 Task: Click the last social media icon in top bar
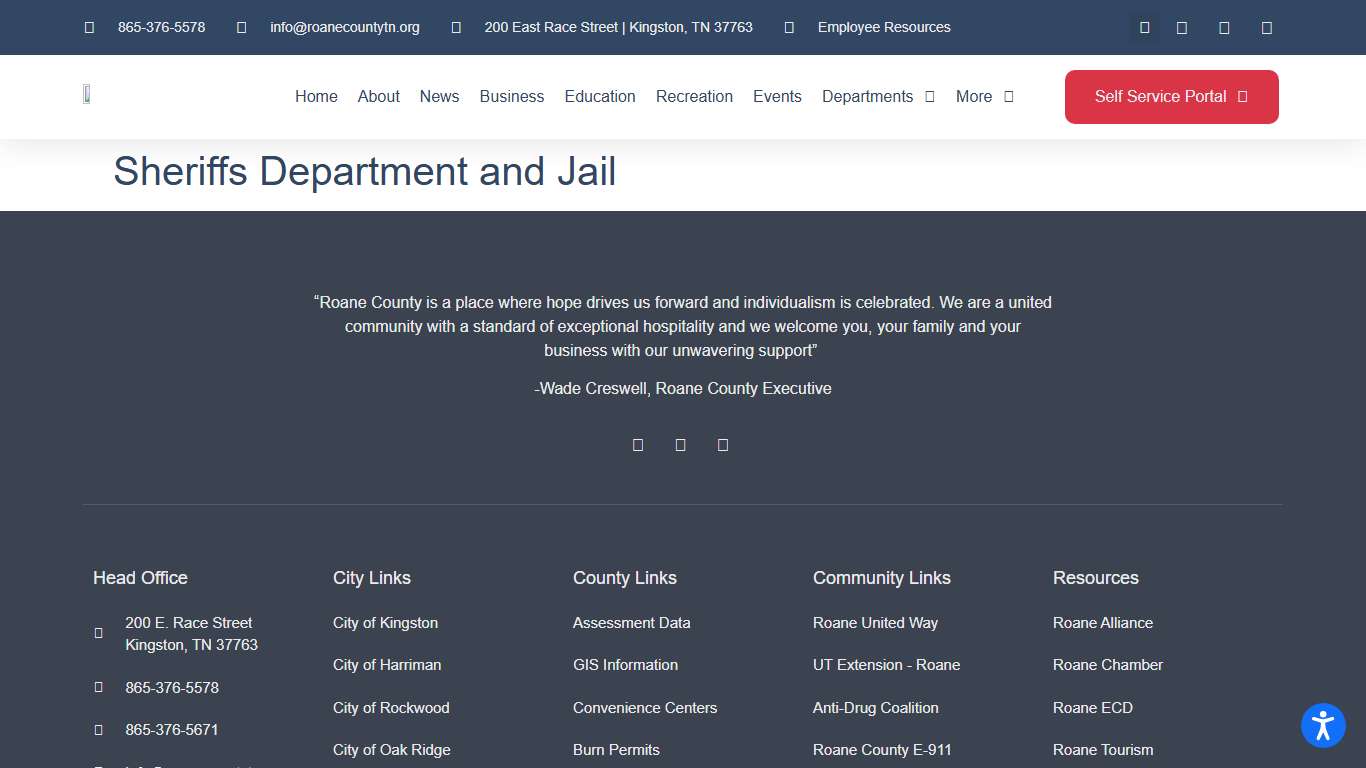[1266, 27]
